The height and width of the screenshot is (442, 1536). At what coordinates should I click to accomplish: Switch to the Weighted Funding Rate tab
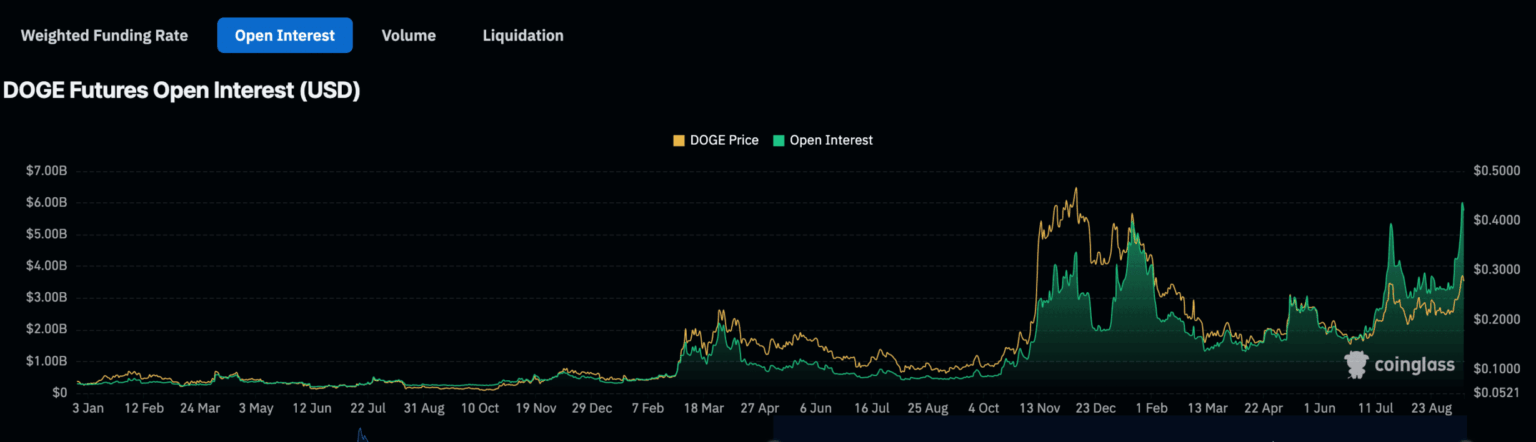point(104,35)
